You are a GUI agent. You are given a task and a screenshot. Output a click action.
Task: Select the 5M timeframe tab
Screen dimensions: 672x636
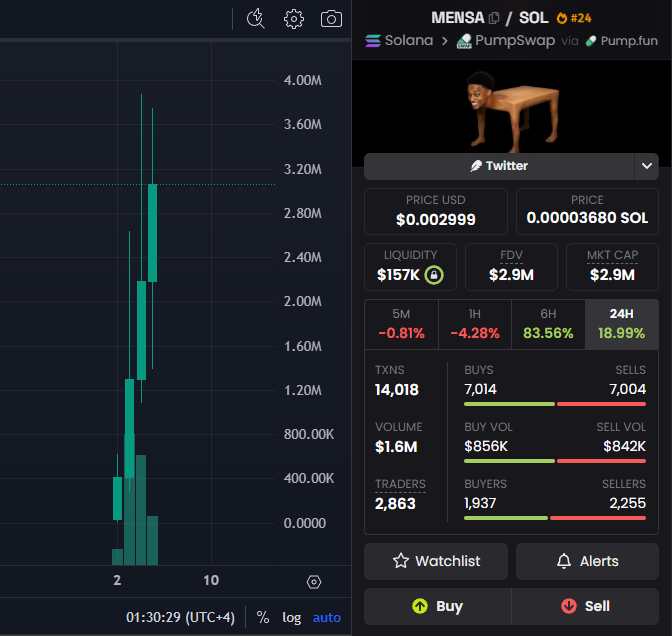402,324
